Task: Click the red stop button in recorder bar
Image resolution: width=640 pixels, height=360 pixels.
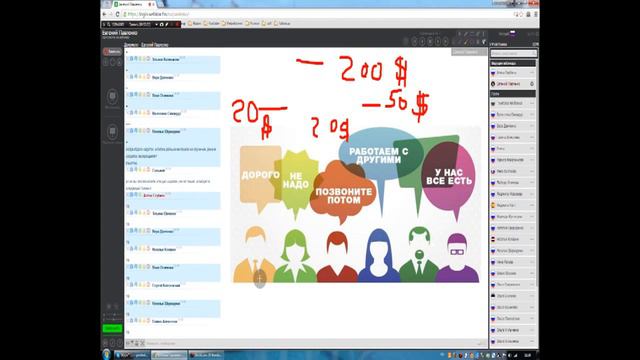Action: (177, 24)
